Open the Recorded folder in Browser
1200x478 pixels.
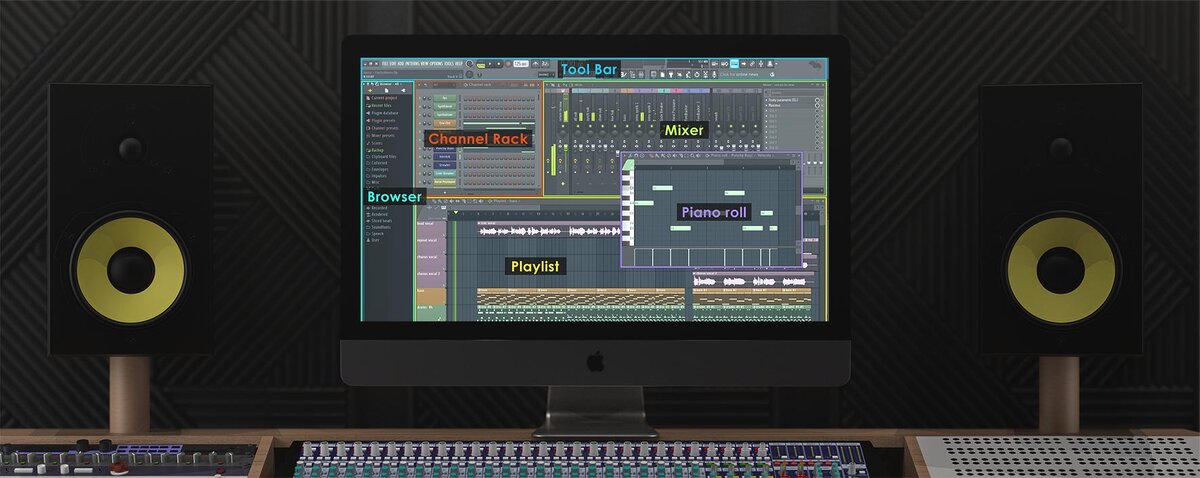point(378,208)
